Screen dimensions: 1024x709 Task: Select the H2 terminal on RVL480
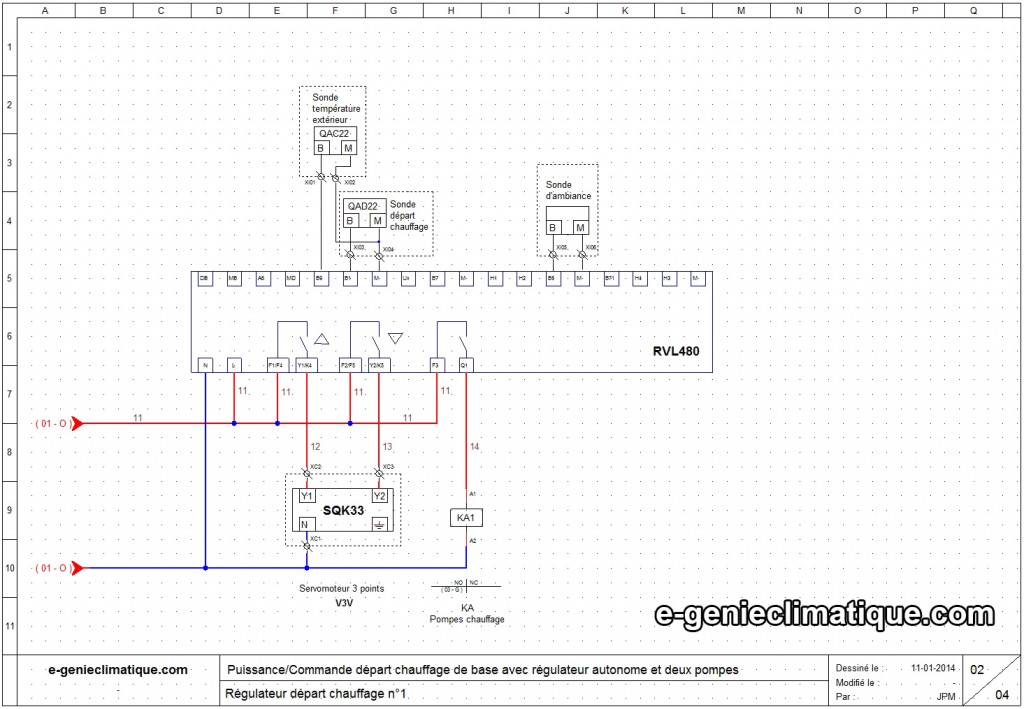point(522,279)
